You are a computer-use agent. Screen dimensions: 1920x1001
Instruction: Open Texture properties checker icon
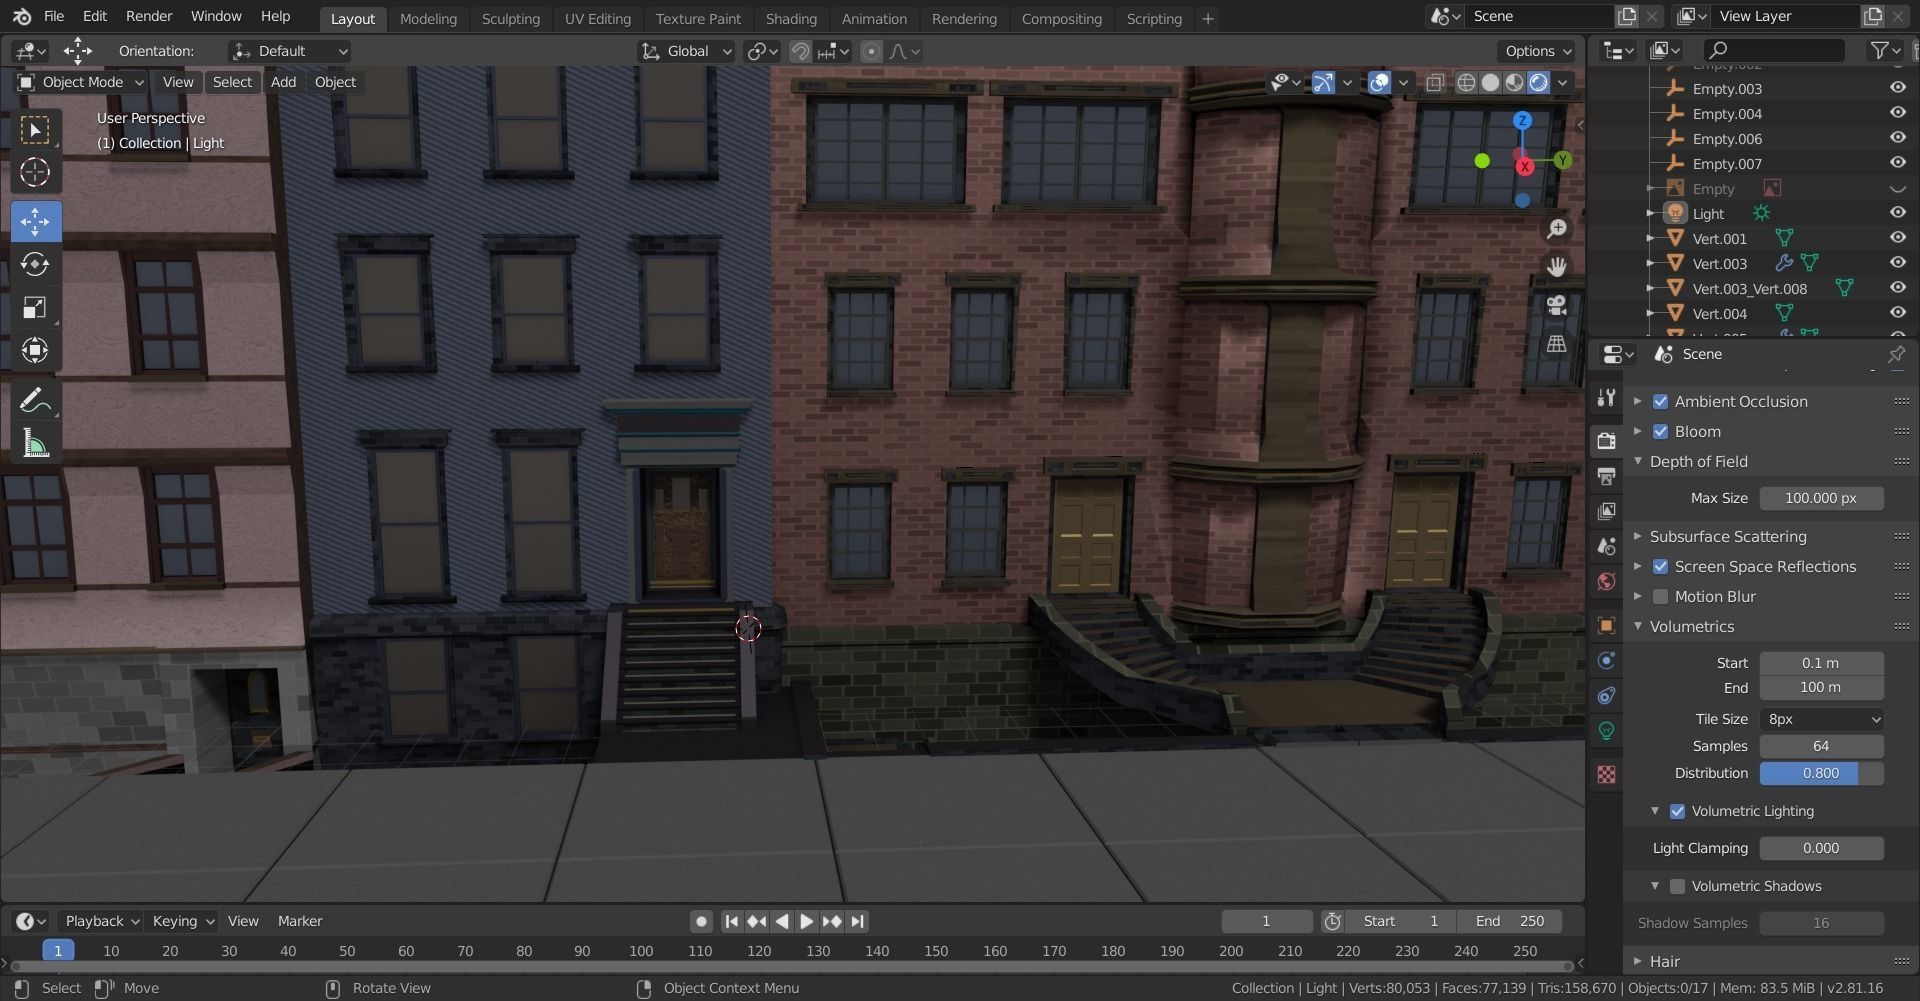click(1606, 775)
